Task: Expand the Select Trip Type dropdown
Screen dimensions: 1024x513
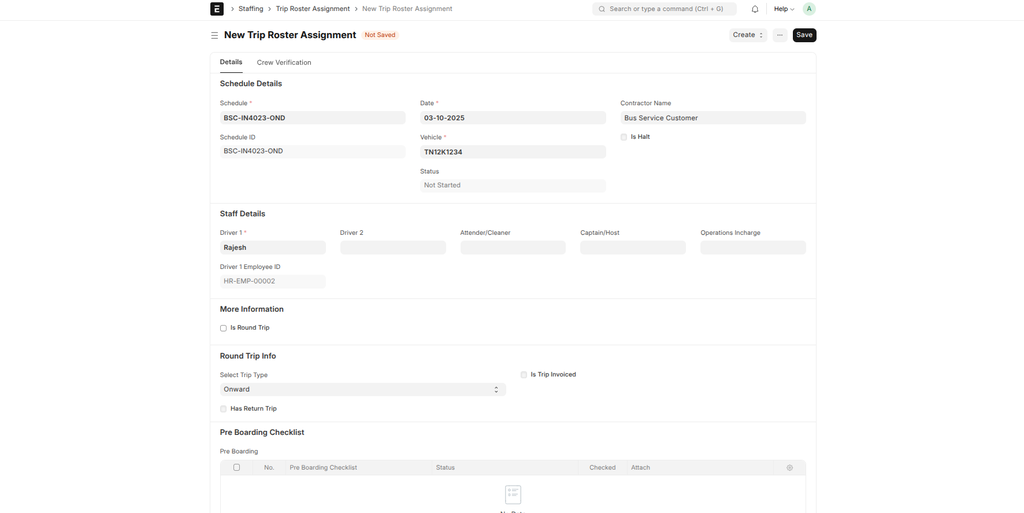Action: click(362, 390)
